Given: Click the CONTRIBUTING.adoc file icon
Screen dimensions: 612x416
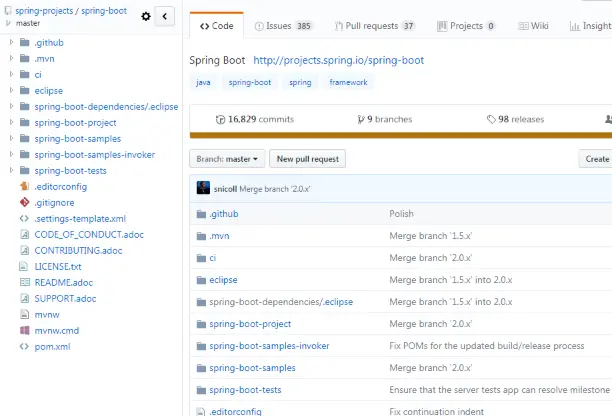Looking at the screenshot, I should coord(25,251).
